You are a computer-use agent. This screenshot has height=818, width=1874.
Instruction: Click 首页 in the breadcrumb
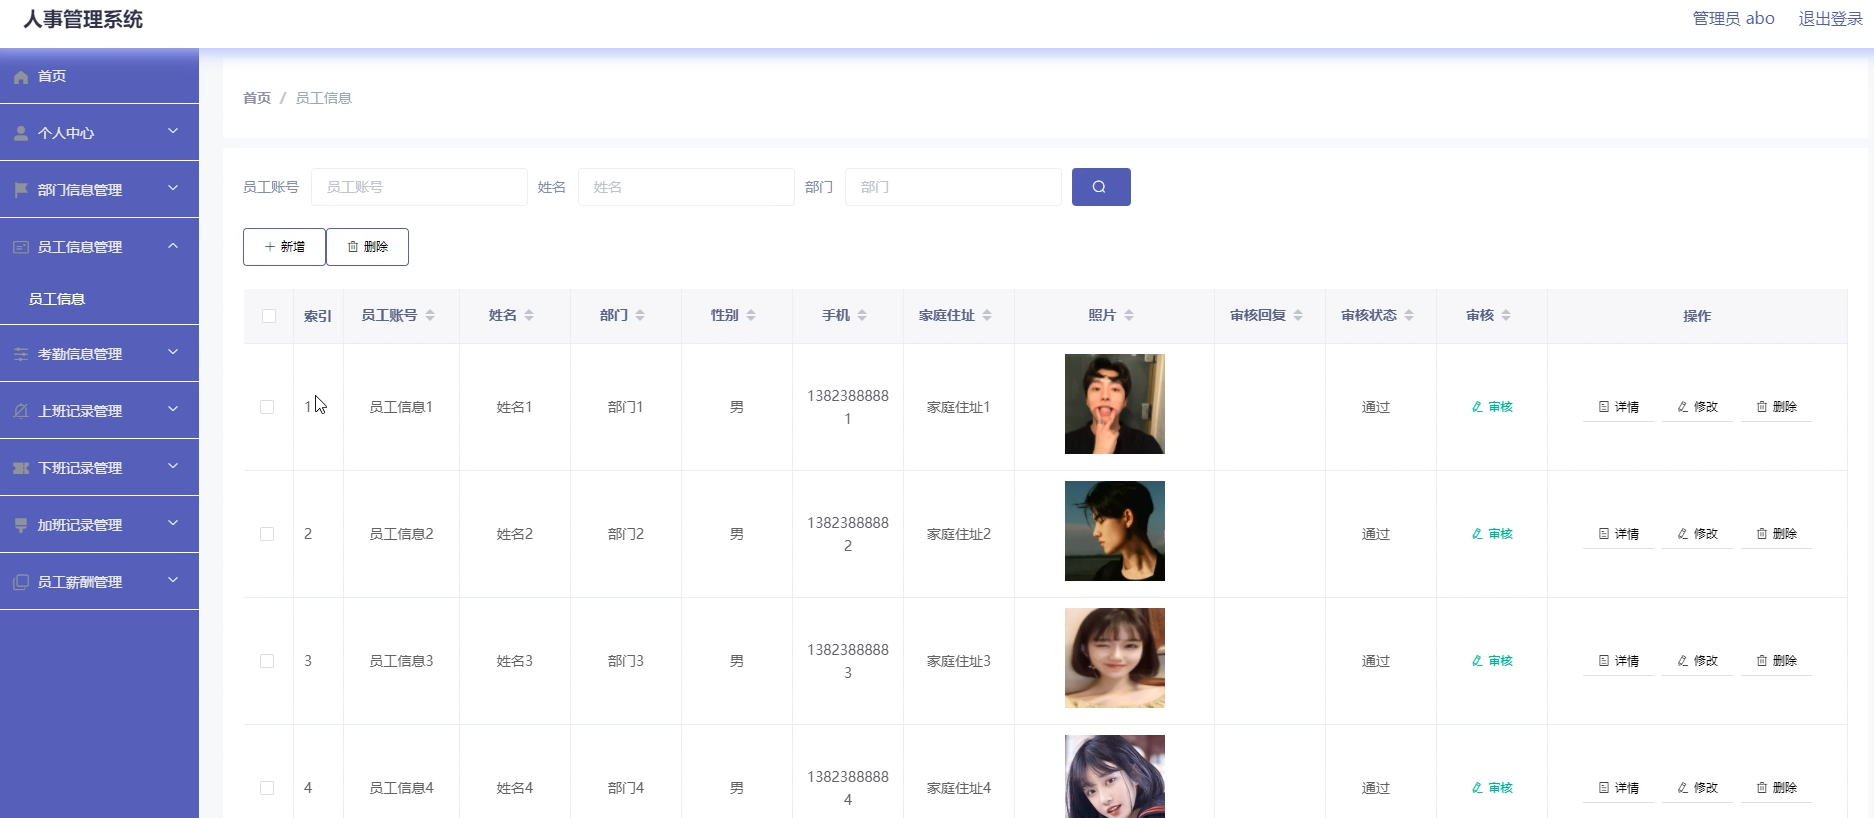point(257,98)
